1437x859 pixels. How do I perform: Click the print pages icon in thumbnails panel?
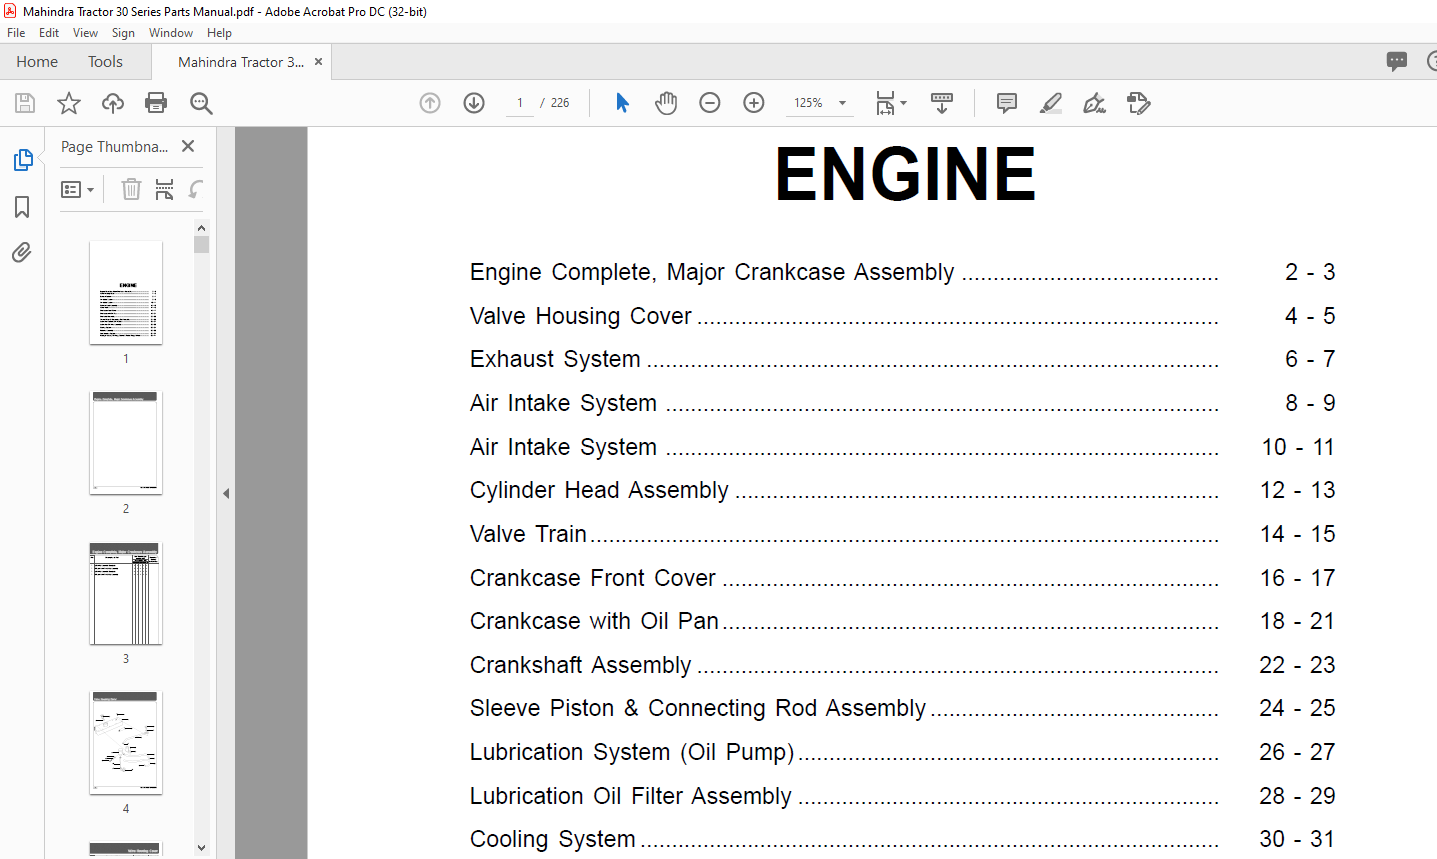[165, 189]
